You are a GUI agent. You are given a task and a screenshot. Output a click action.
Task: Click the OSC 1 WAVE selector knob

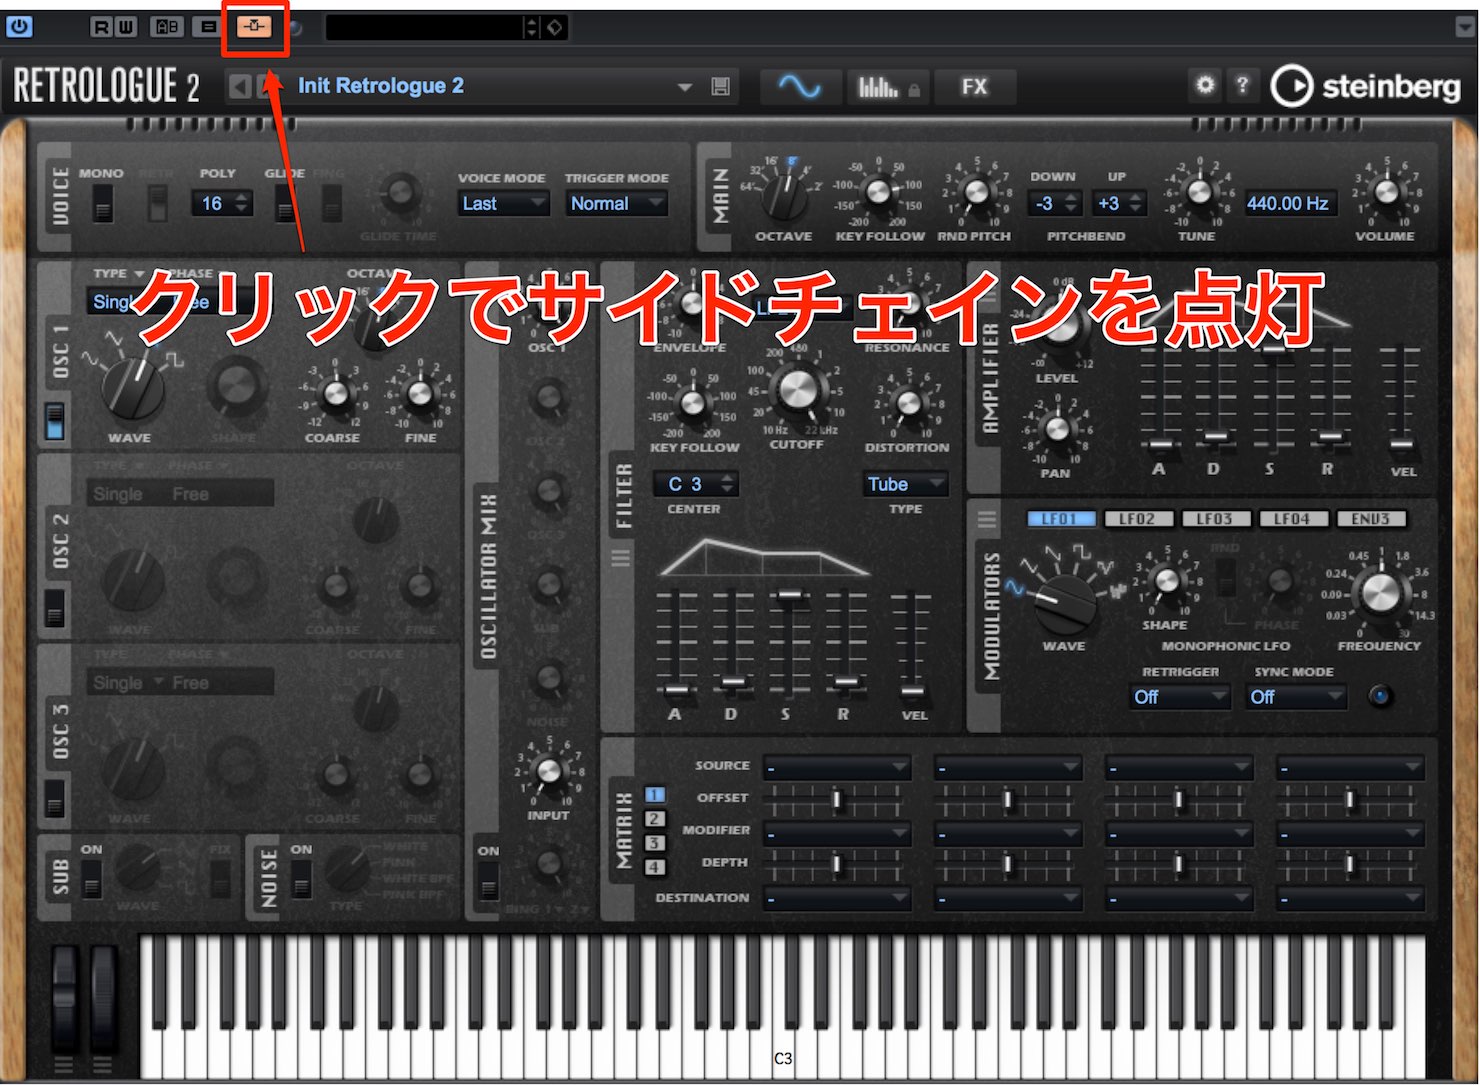tap(133, 388)
